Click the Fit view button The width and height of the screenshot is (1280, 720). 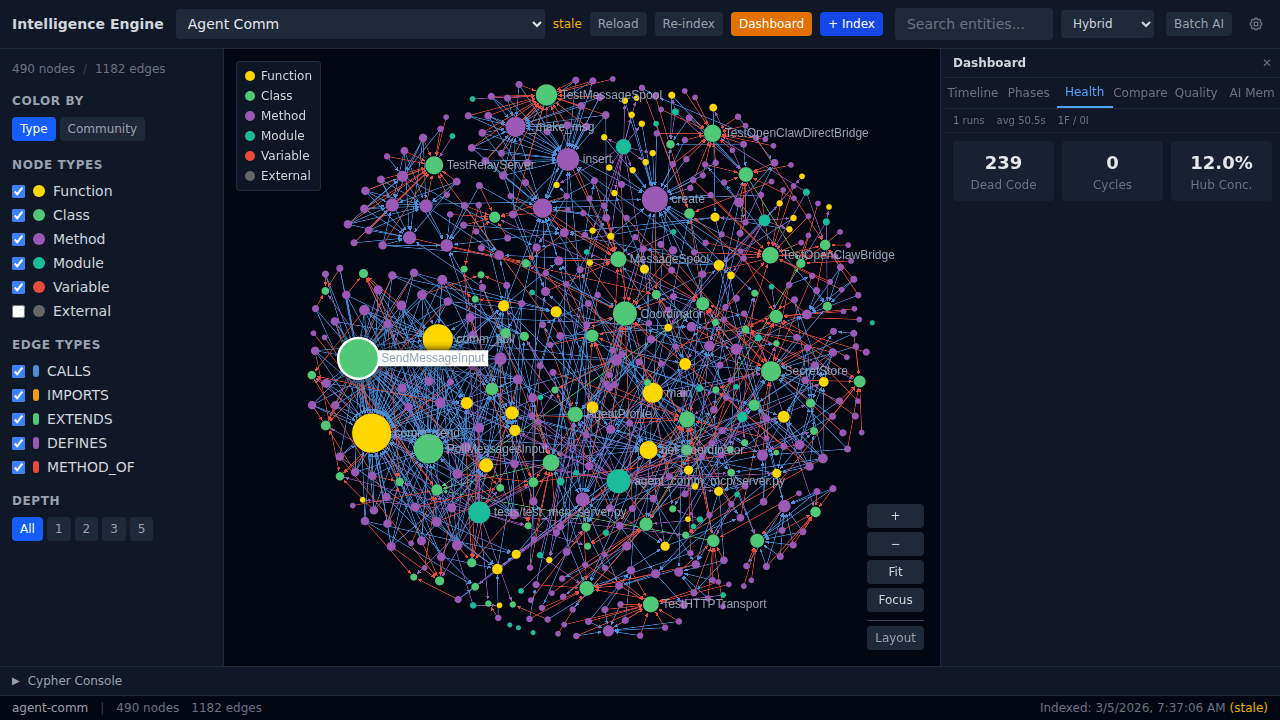point(895,572)
